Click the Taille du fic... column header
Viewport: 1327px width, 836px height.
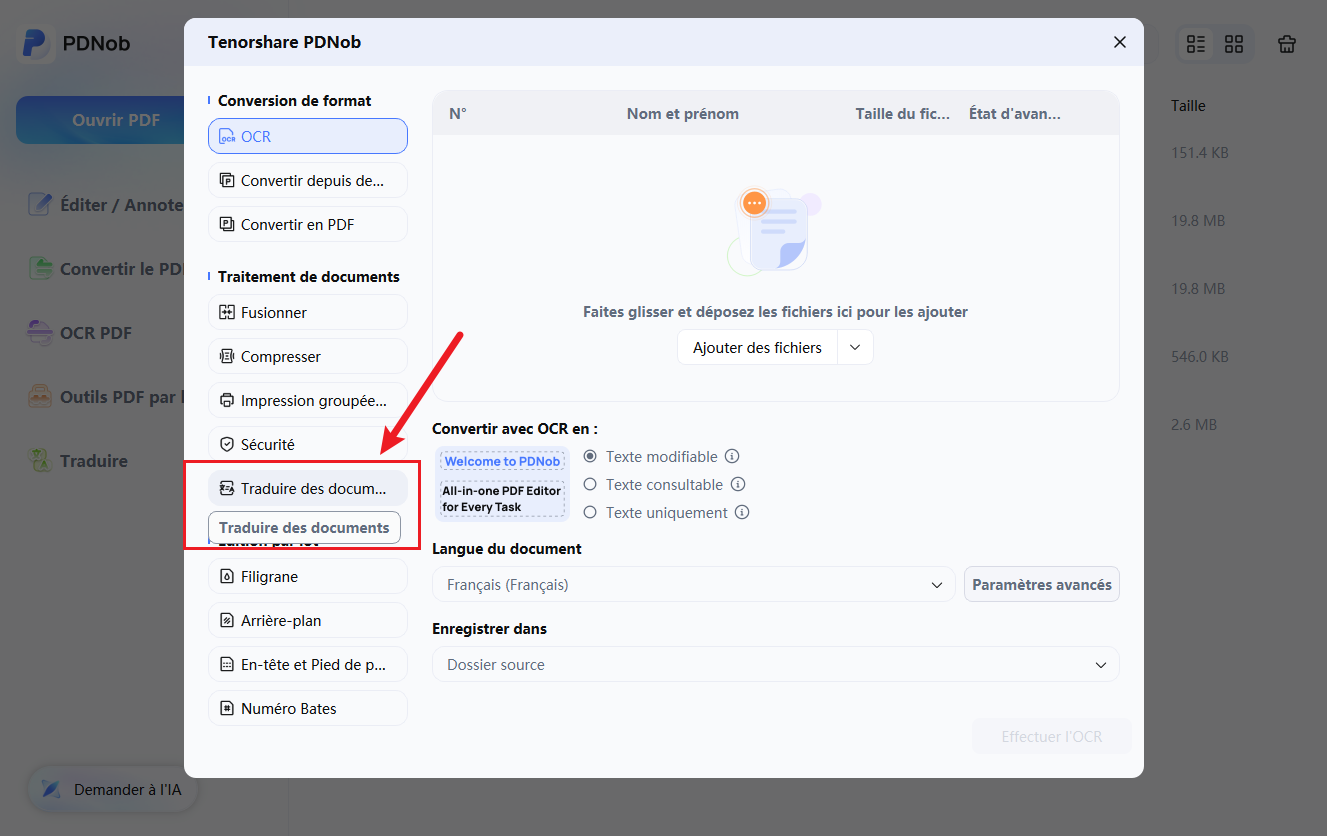(x=903, y=114)
